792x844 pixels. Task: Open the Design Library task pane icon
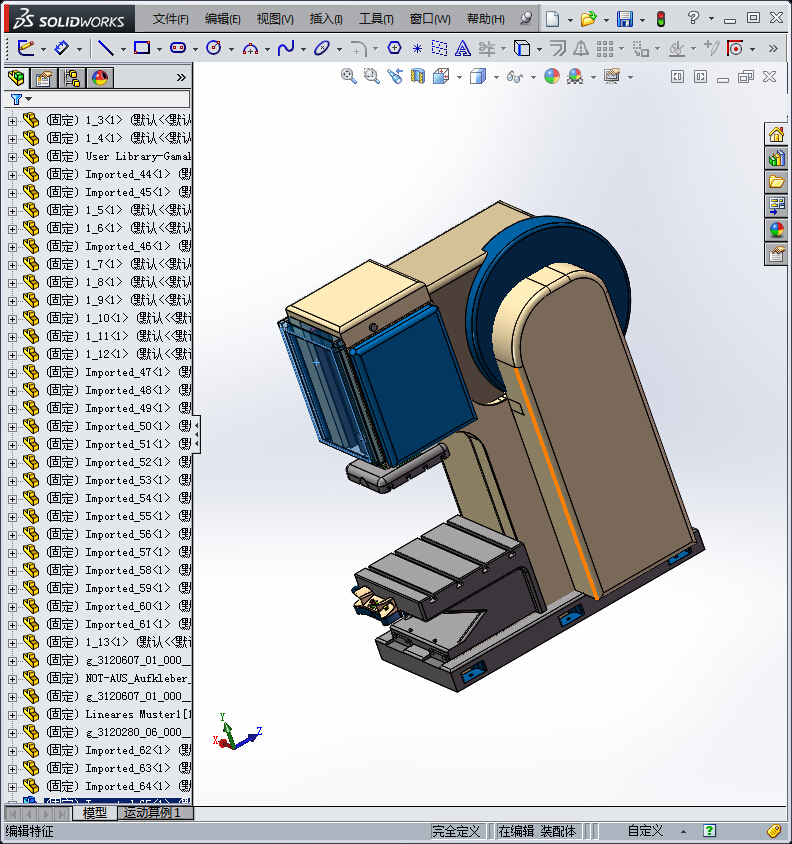776,158
